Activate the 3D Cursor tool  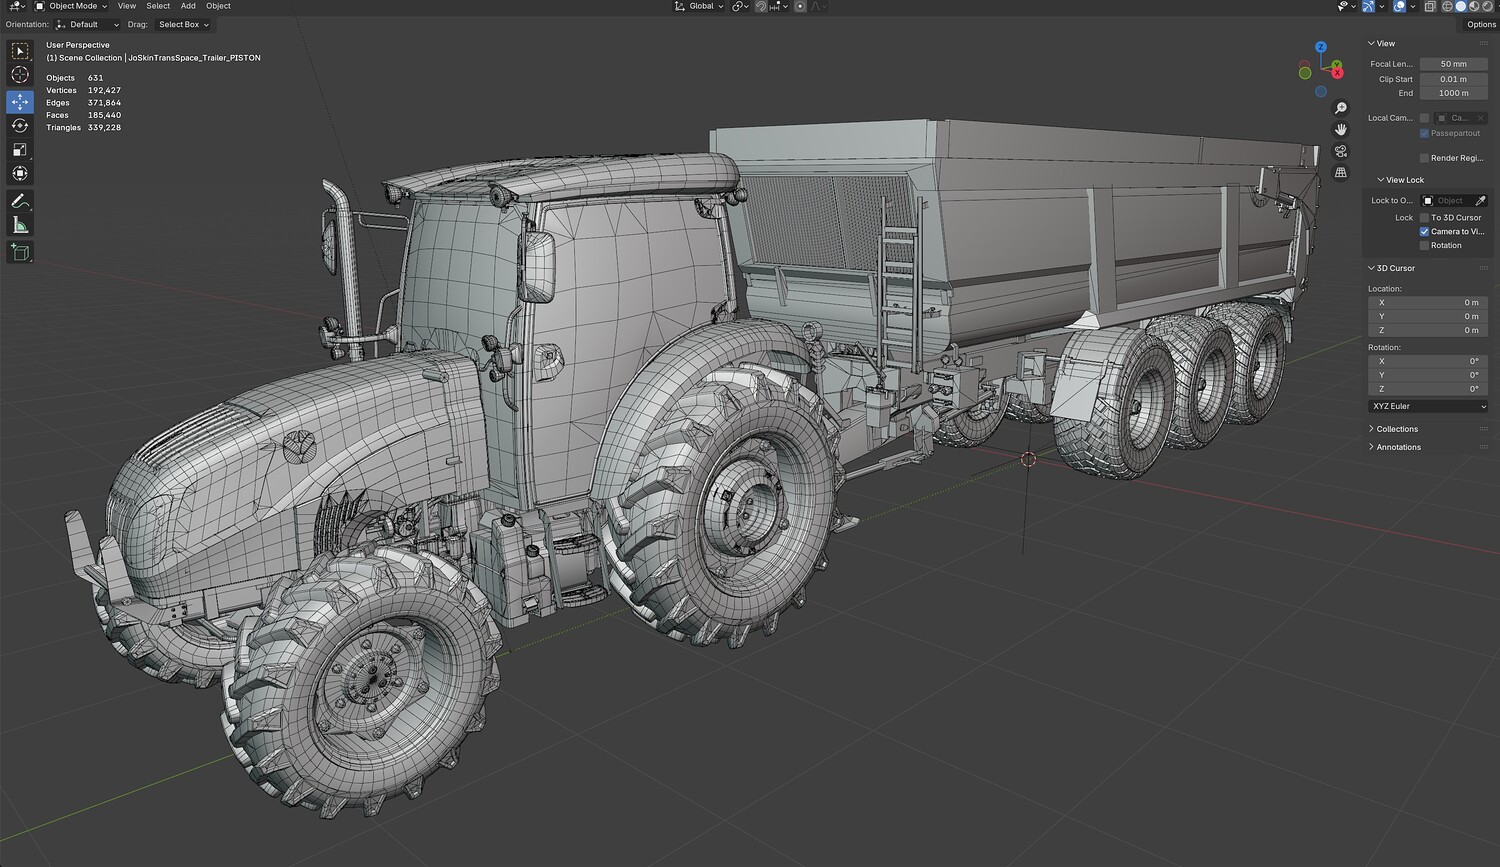tap(20, 75)
